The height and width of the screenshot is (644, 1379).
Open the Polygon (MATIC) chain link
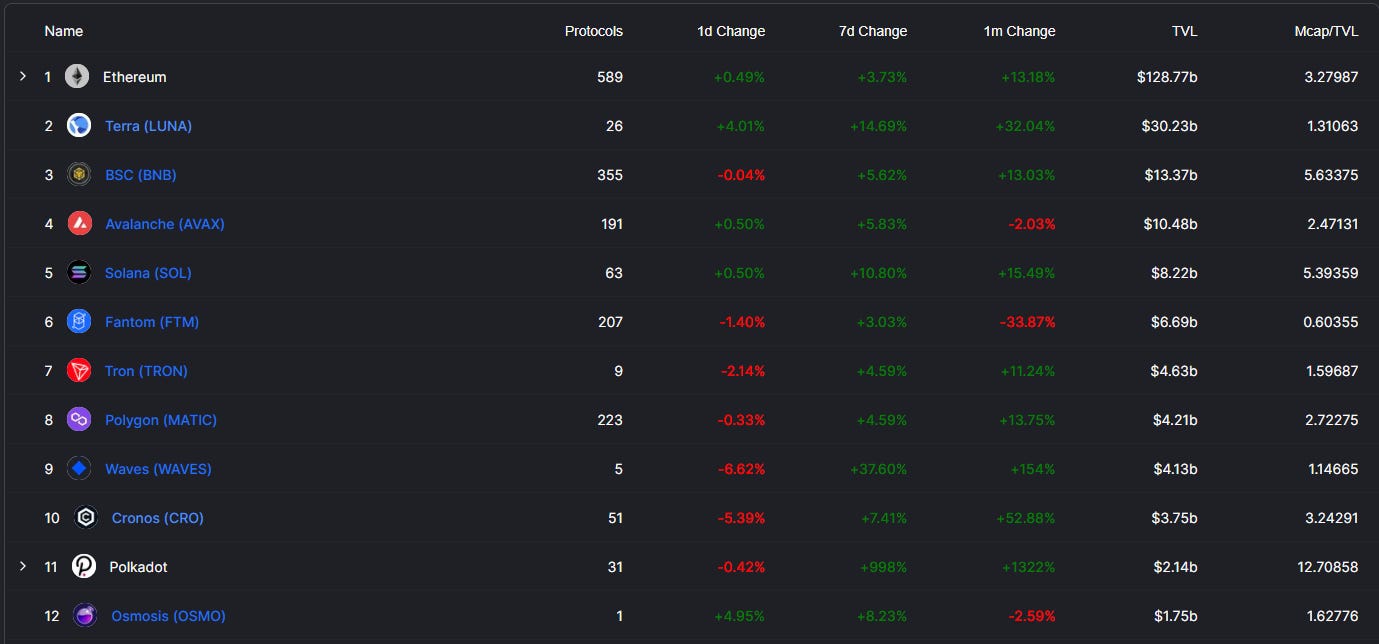160,420
